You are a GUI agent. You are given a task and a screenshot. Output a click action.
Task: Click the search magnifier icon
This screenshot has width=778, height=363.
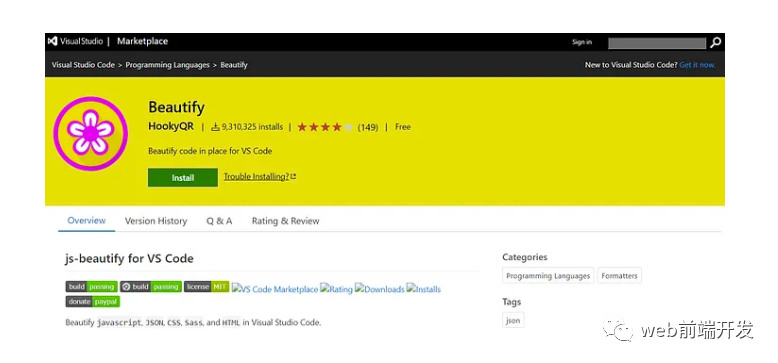point(715,43)
